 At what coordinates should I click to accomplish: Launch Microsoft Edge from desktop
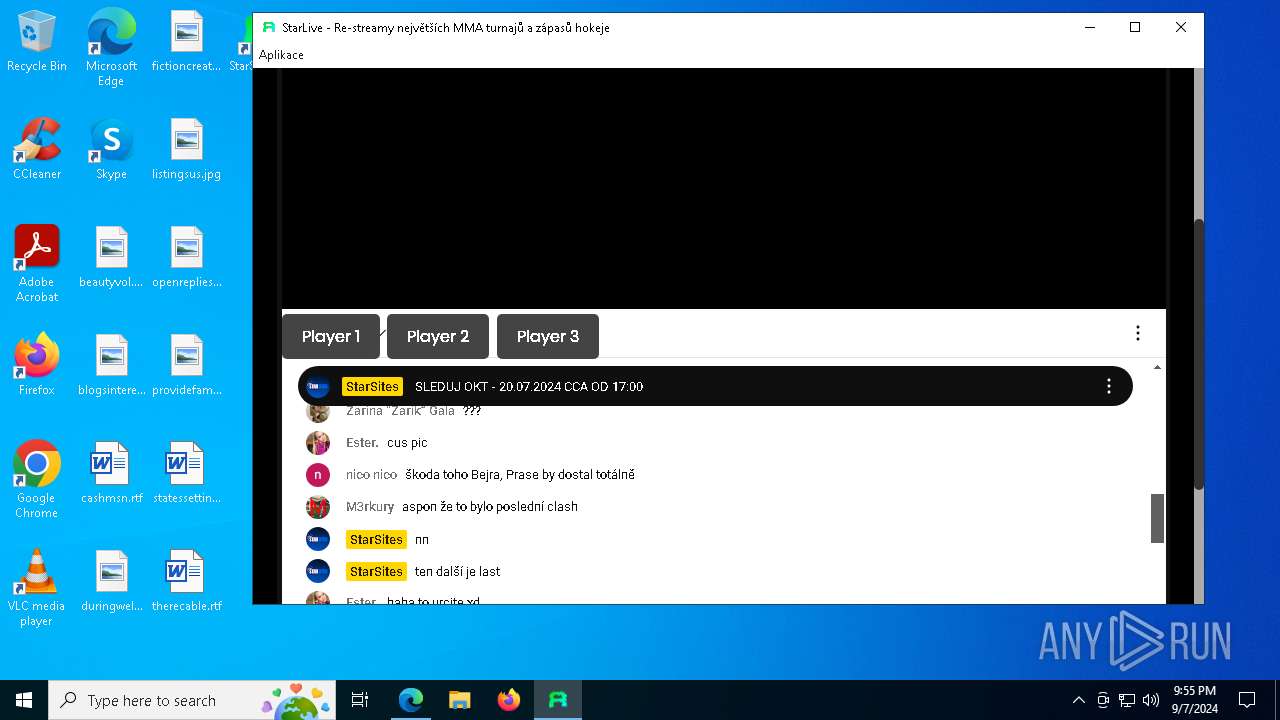click(111, 47)
